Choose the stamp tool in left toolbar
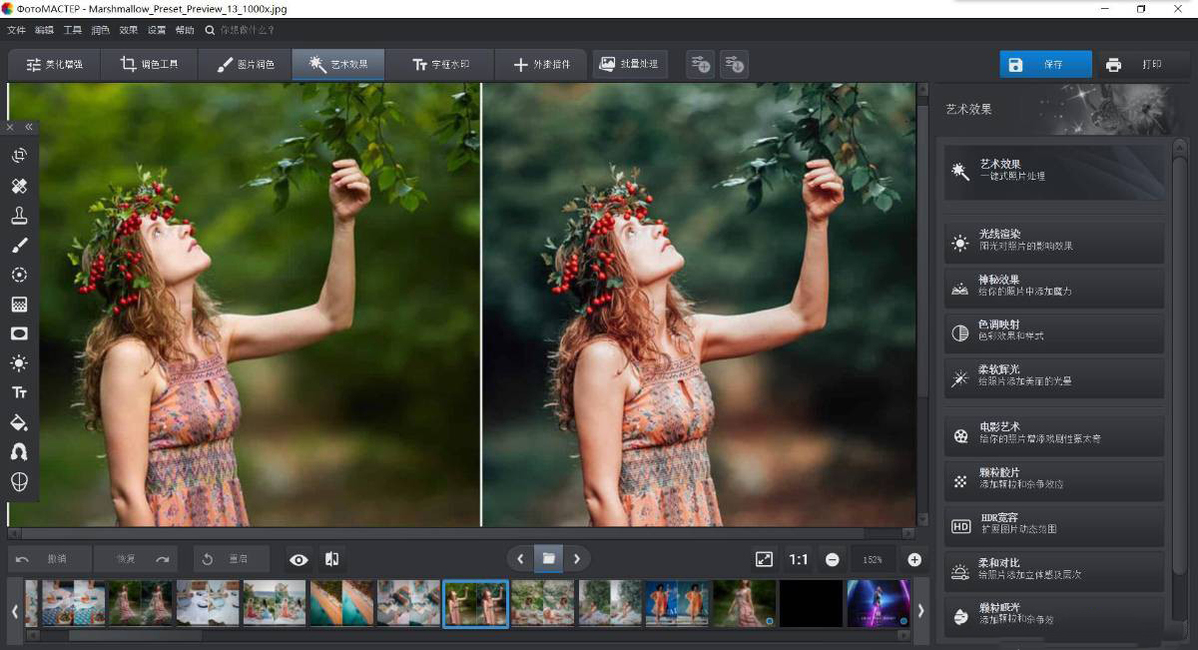The image size is (1198, 650). [19, 215]
